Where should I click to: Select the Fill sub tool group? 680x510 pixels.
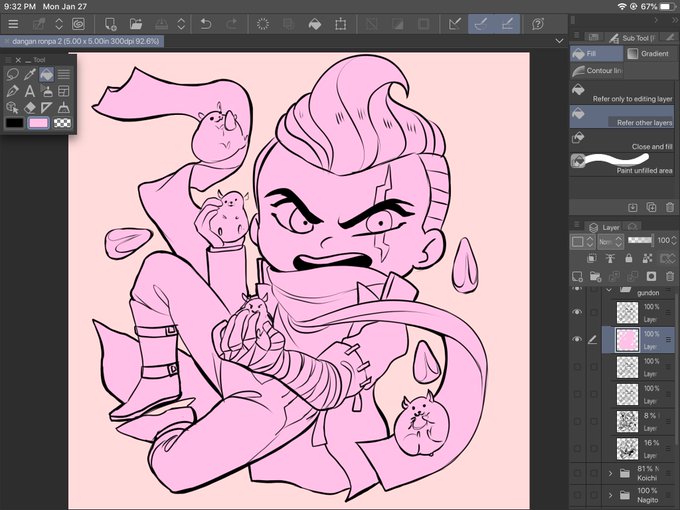point(597,54)
